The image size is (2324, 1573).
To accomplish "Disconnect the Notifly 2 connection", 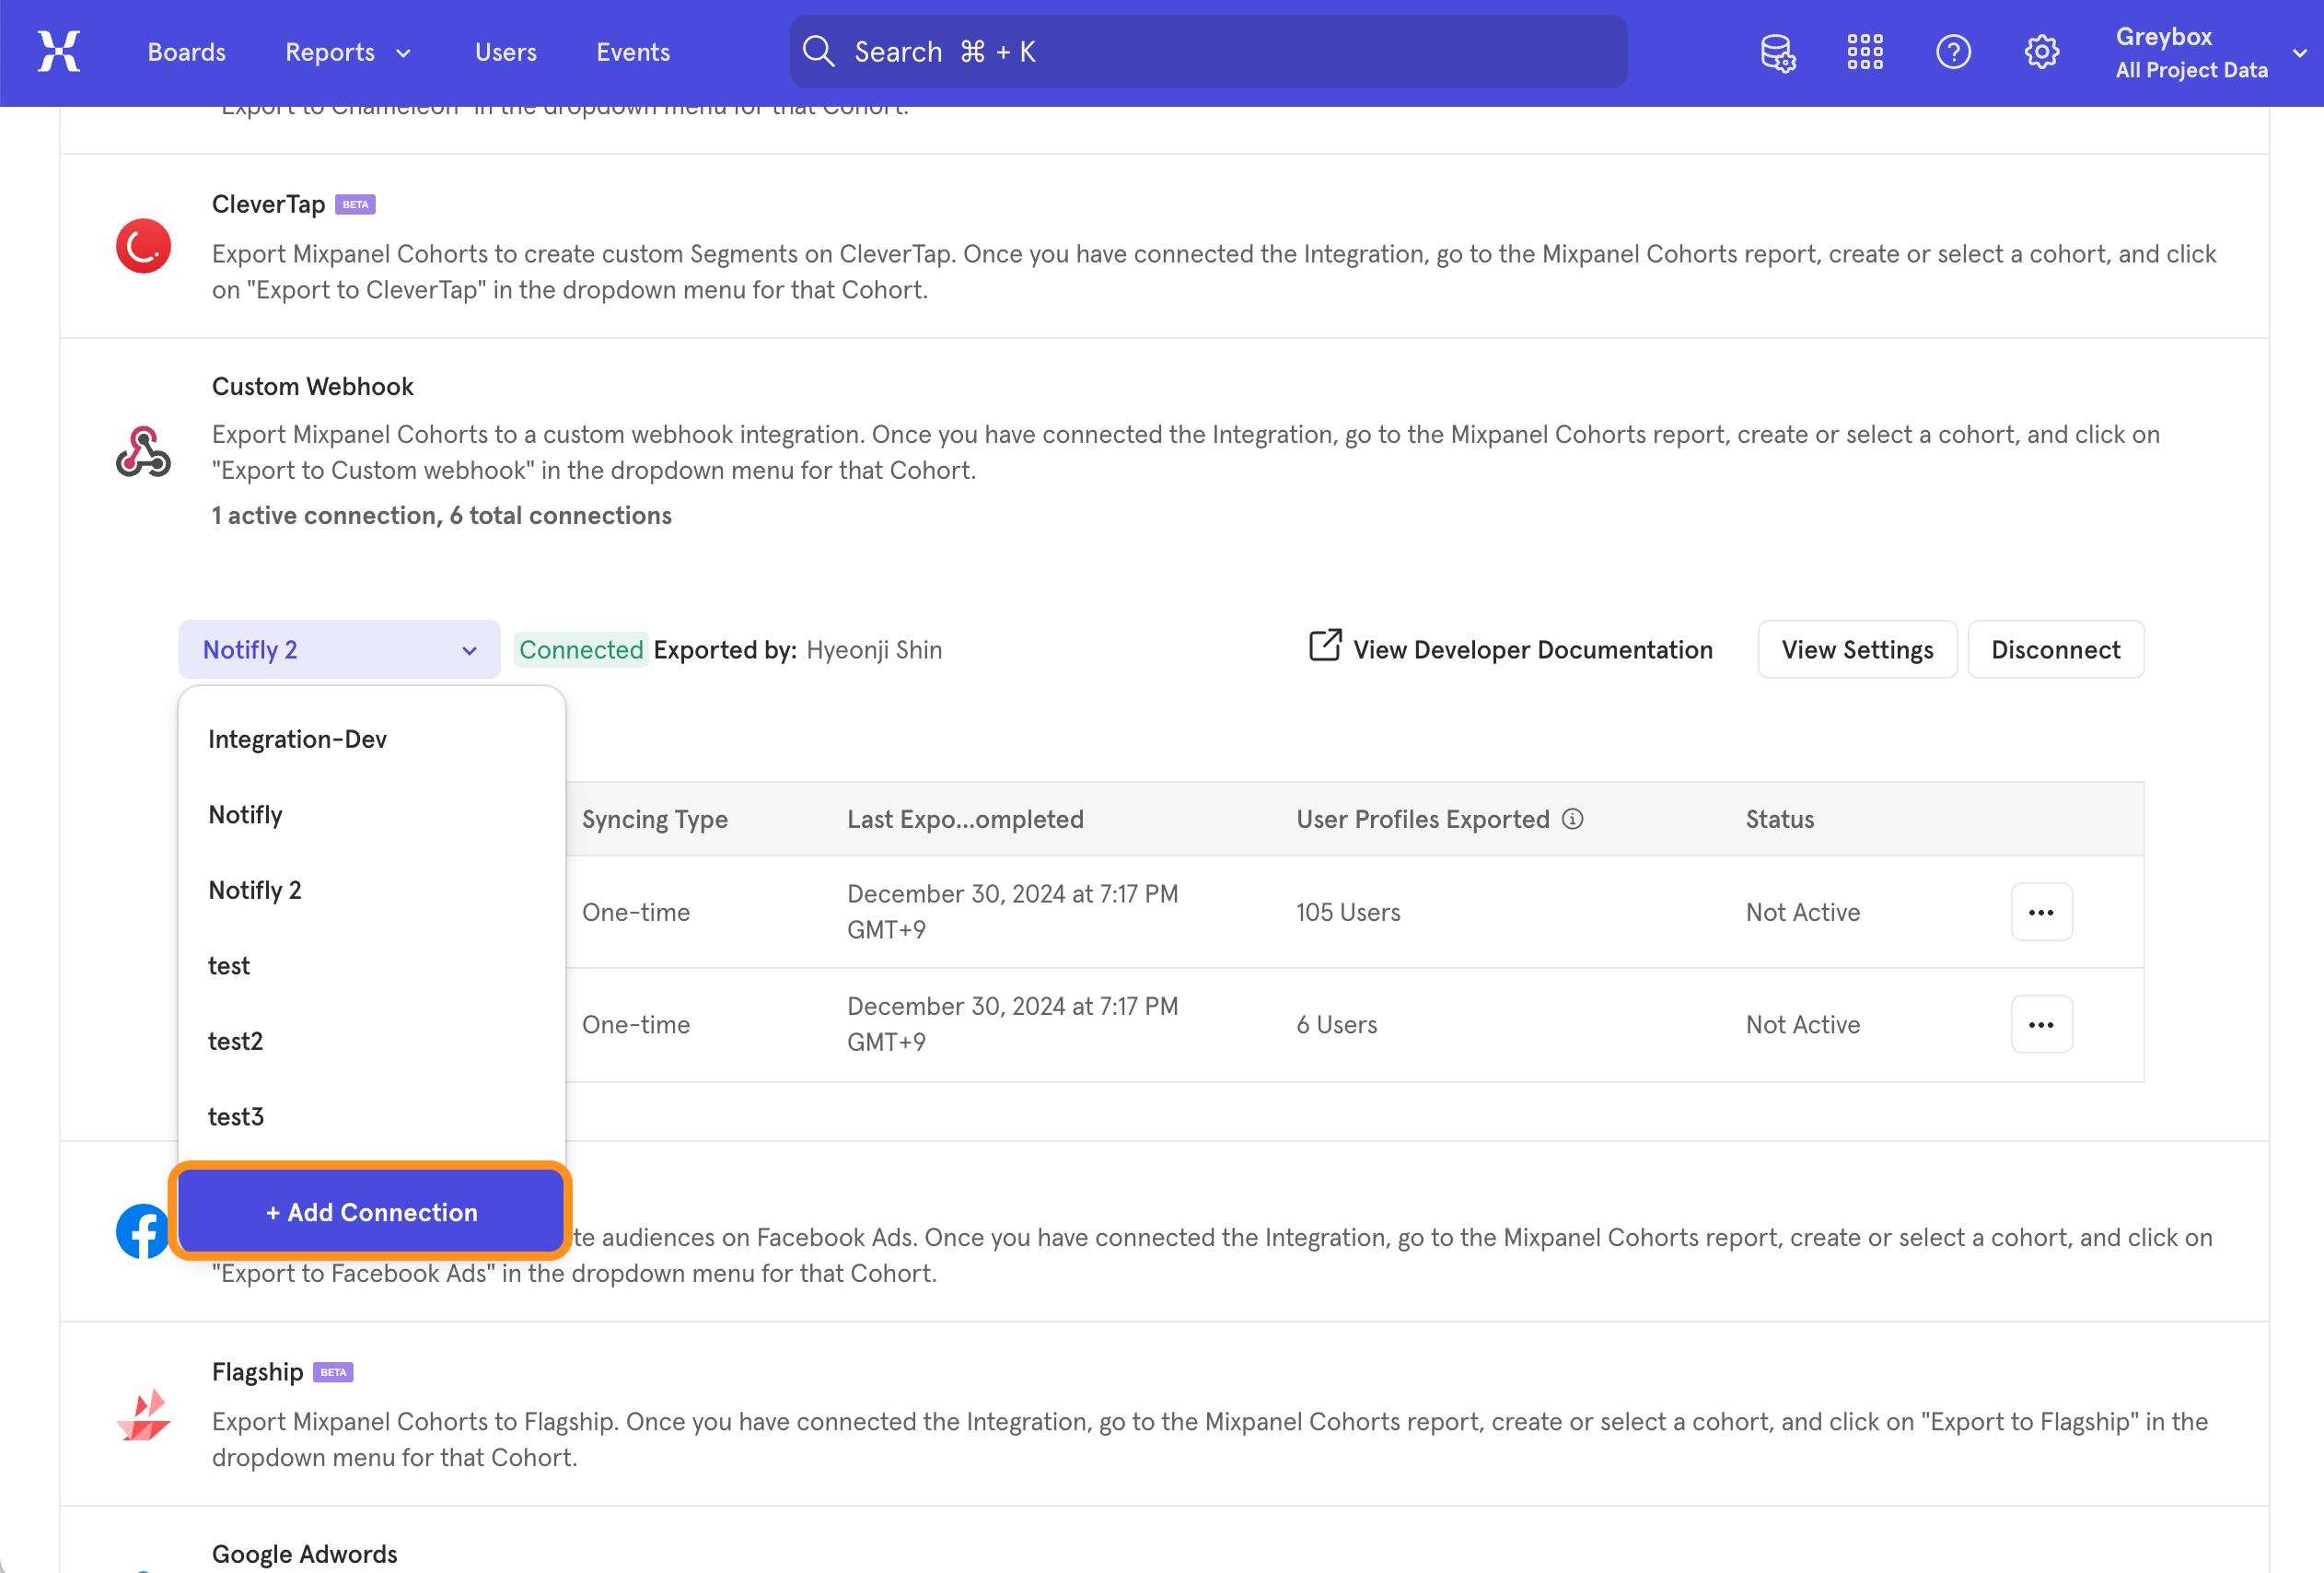I will click(x=2055, y=649).
